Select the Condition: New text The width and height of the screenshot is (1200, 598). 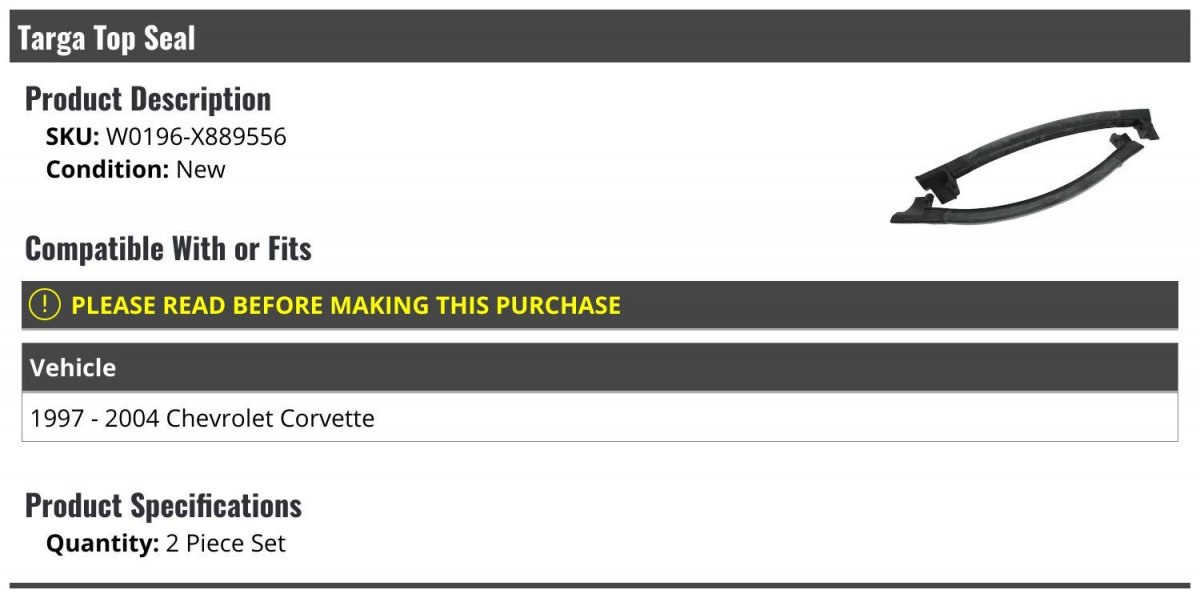click(136, 169)
